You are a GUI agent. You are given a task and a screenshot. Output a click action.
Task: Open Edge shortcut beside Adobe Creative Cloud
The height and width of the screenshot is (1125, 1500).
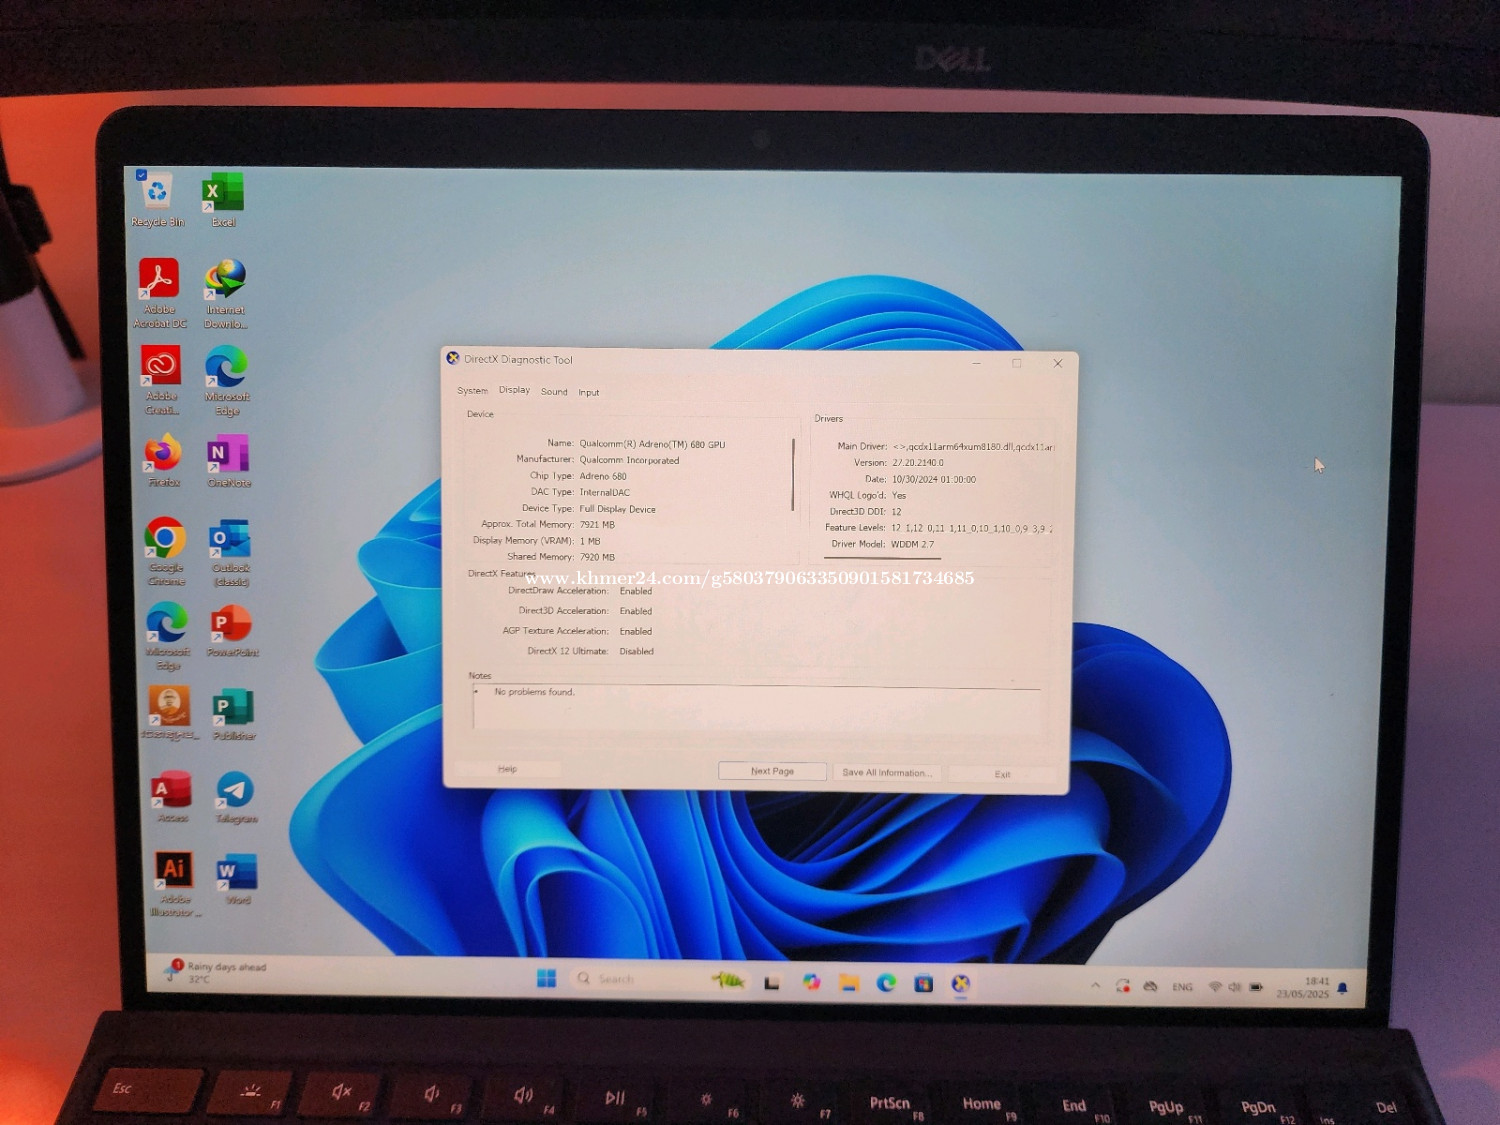pos(227,380)
